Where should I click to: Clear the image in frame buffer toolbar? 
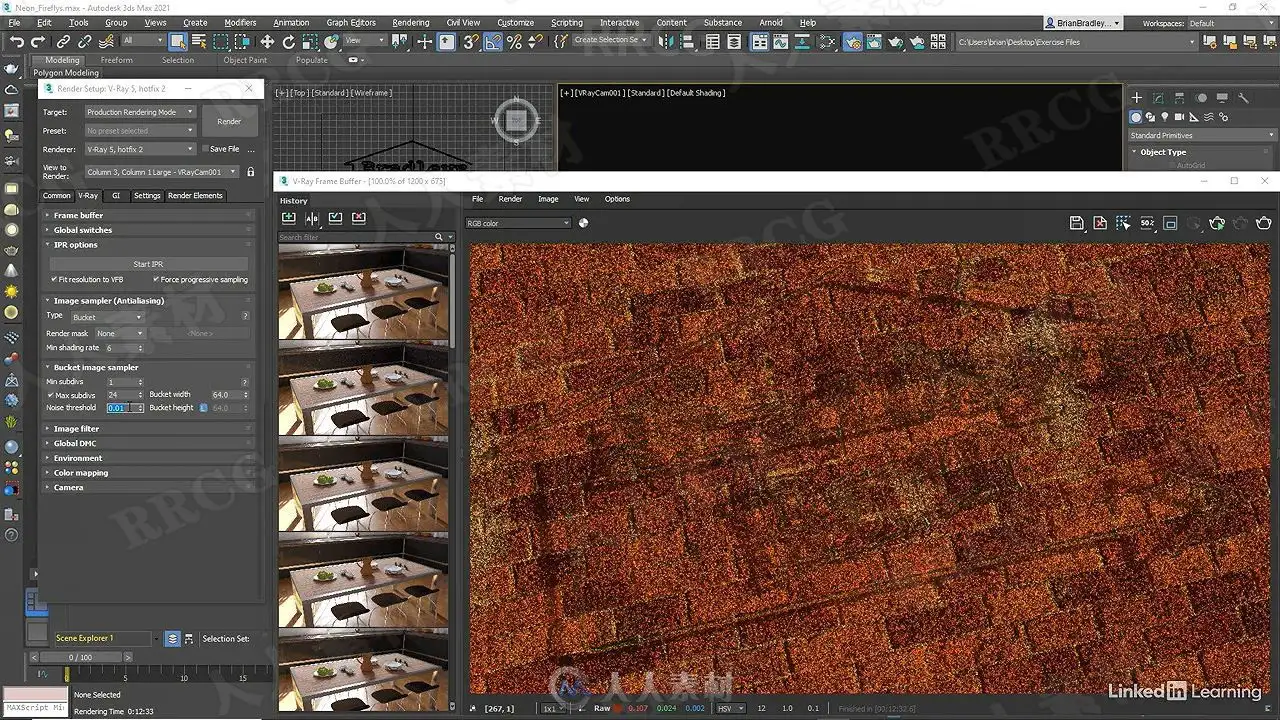point(1100,223)
